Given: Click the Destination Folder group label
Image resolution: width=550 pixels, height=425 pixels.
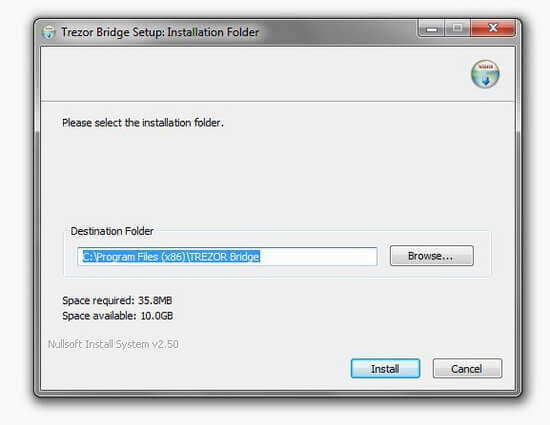Looking at the screenshot, I should tap(112, 231).
